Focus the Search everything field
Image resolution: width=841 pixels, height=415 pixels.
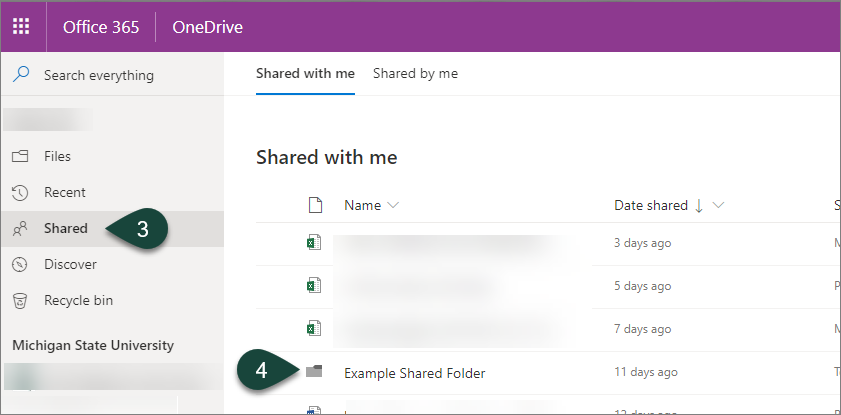(112, 75)
